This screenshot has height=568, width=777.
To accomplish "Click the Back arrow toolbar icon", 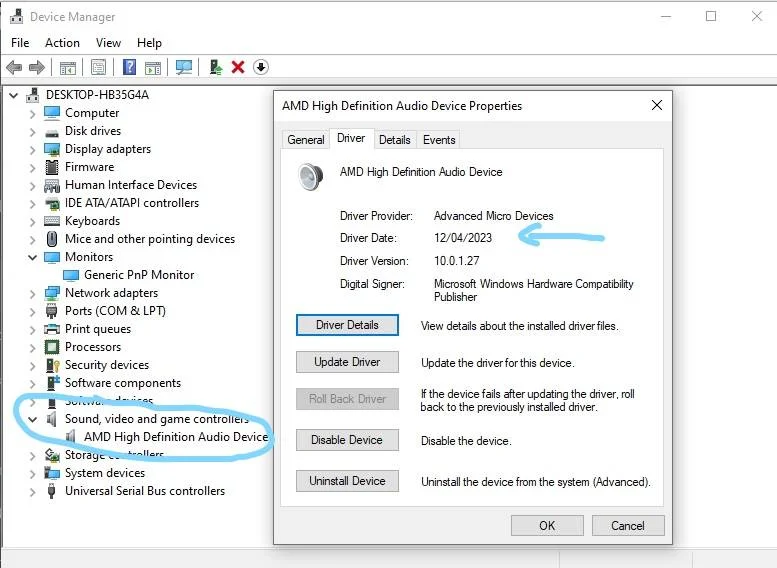I will 14,67.
